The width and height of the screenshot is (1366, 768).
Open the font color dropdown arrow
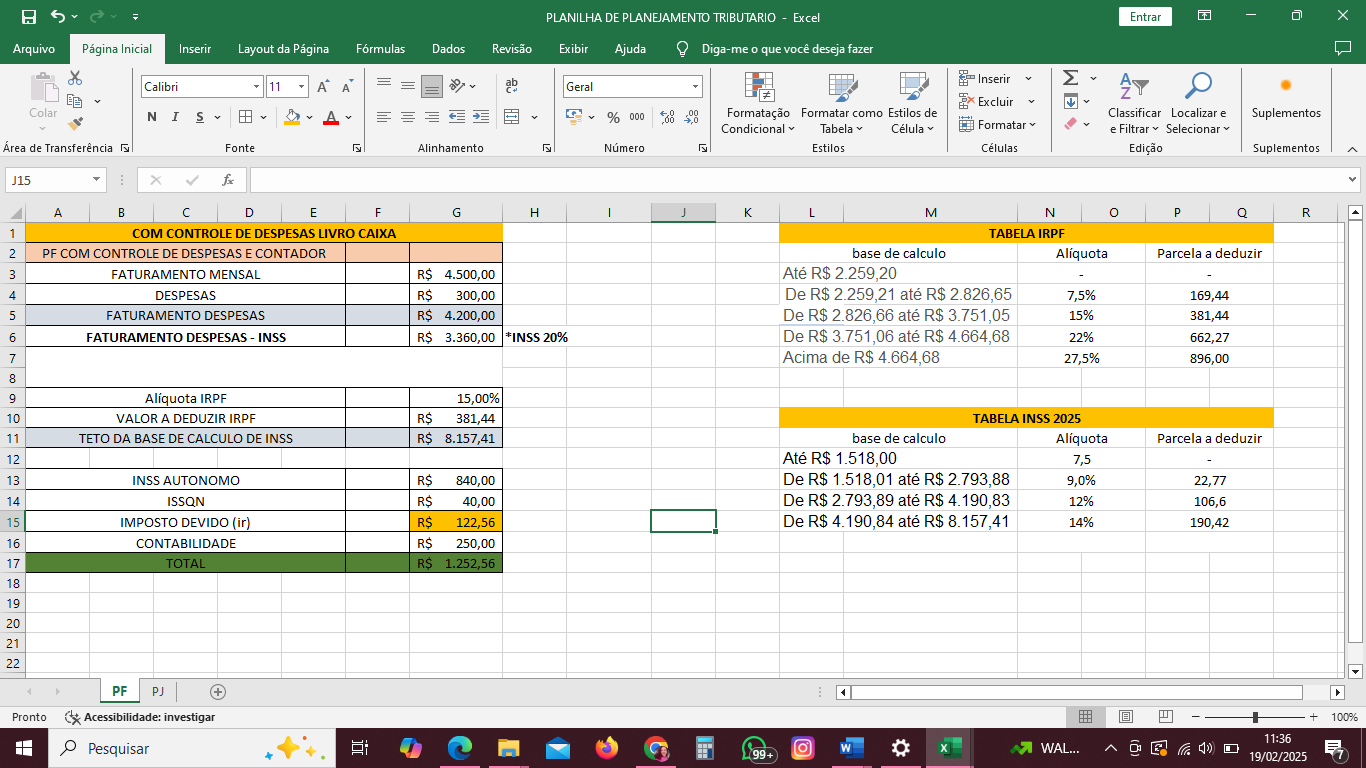tap(348, 117)
